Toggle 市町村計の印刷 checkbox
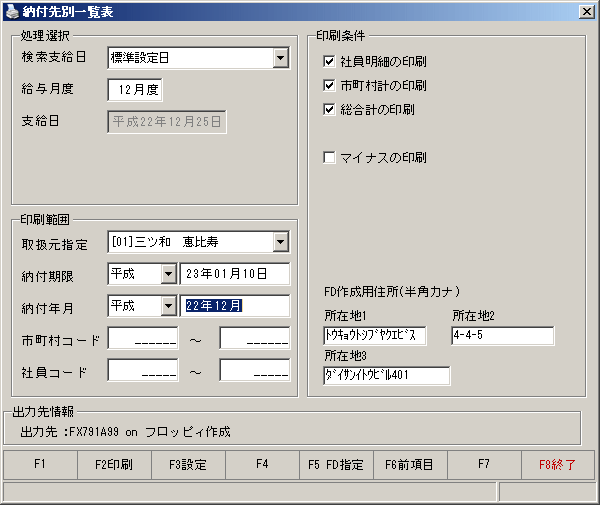The width and height of the screenshot is (600, 505). point(329,85)
